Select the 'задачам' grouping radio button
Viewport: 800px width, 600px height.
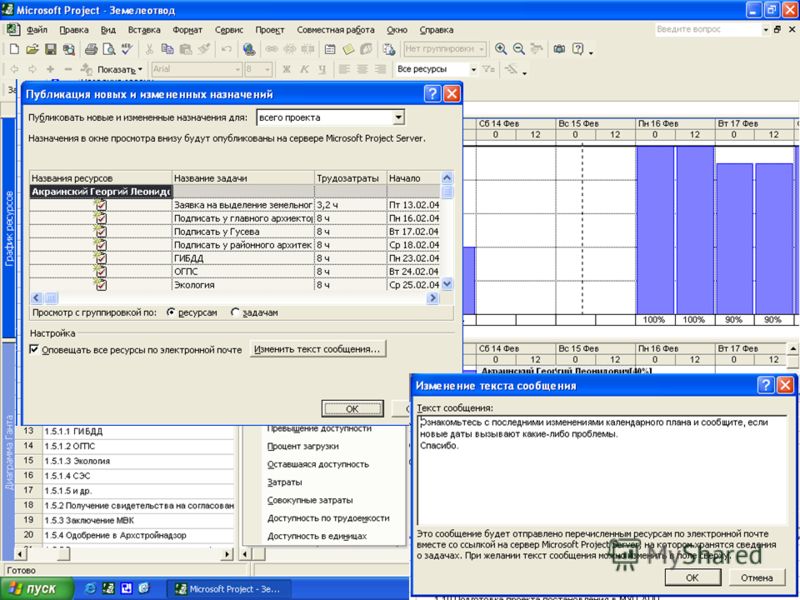click(x=235, y=312)
